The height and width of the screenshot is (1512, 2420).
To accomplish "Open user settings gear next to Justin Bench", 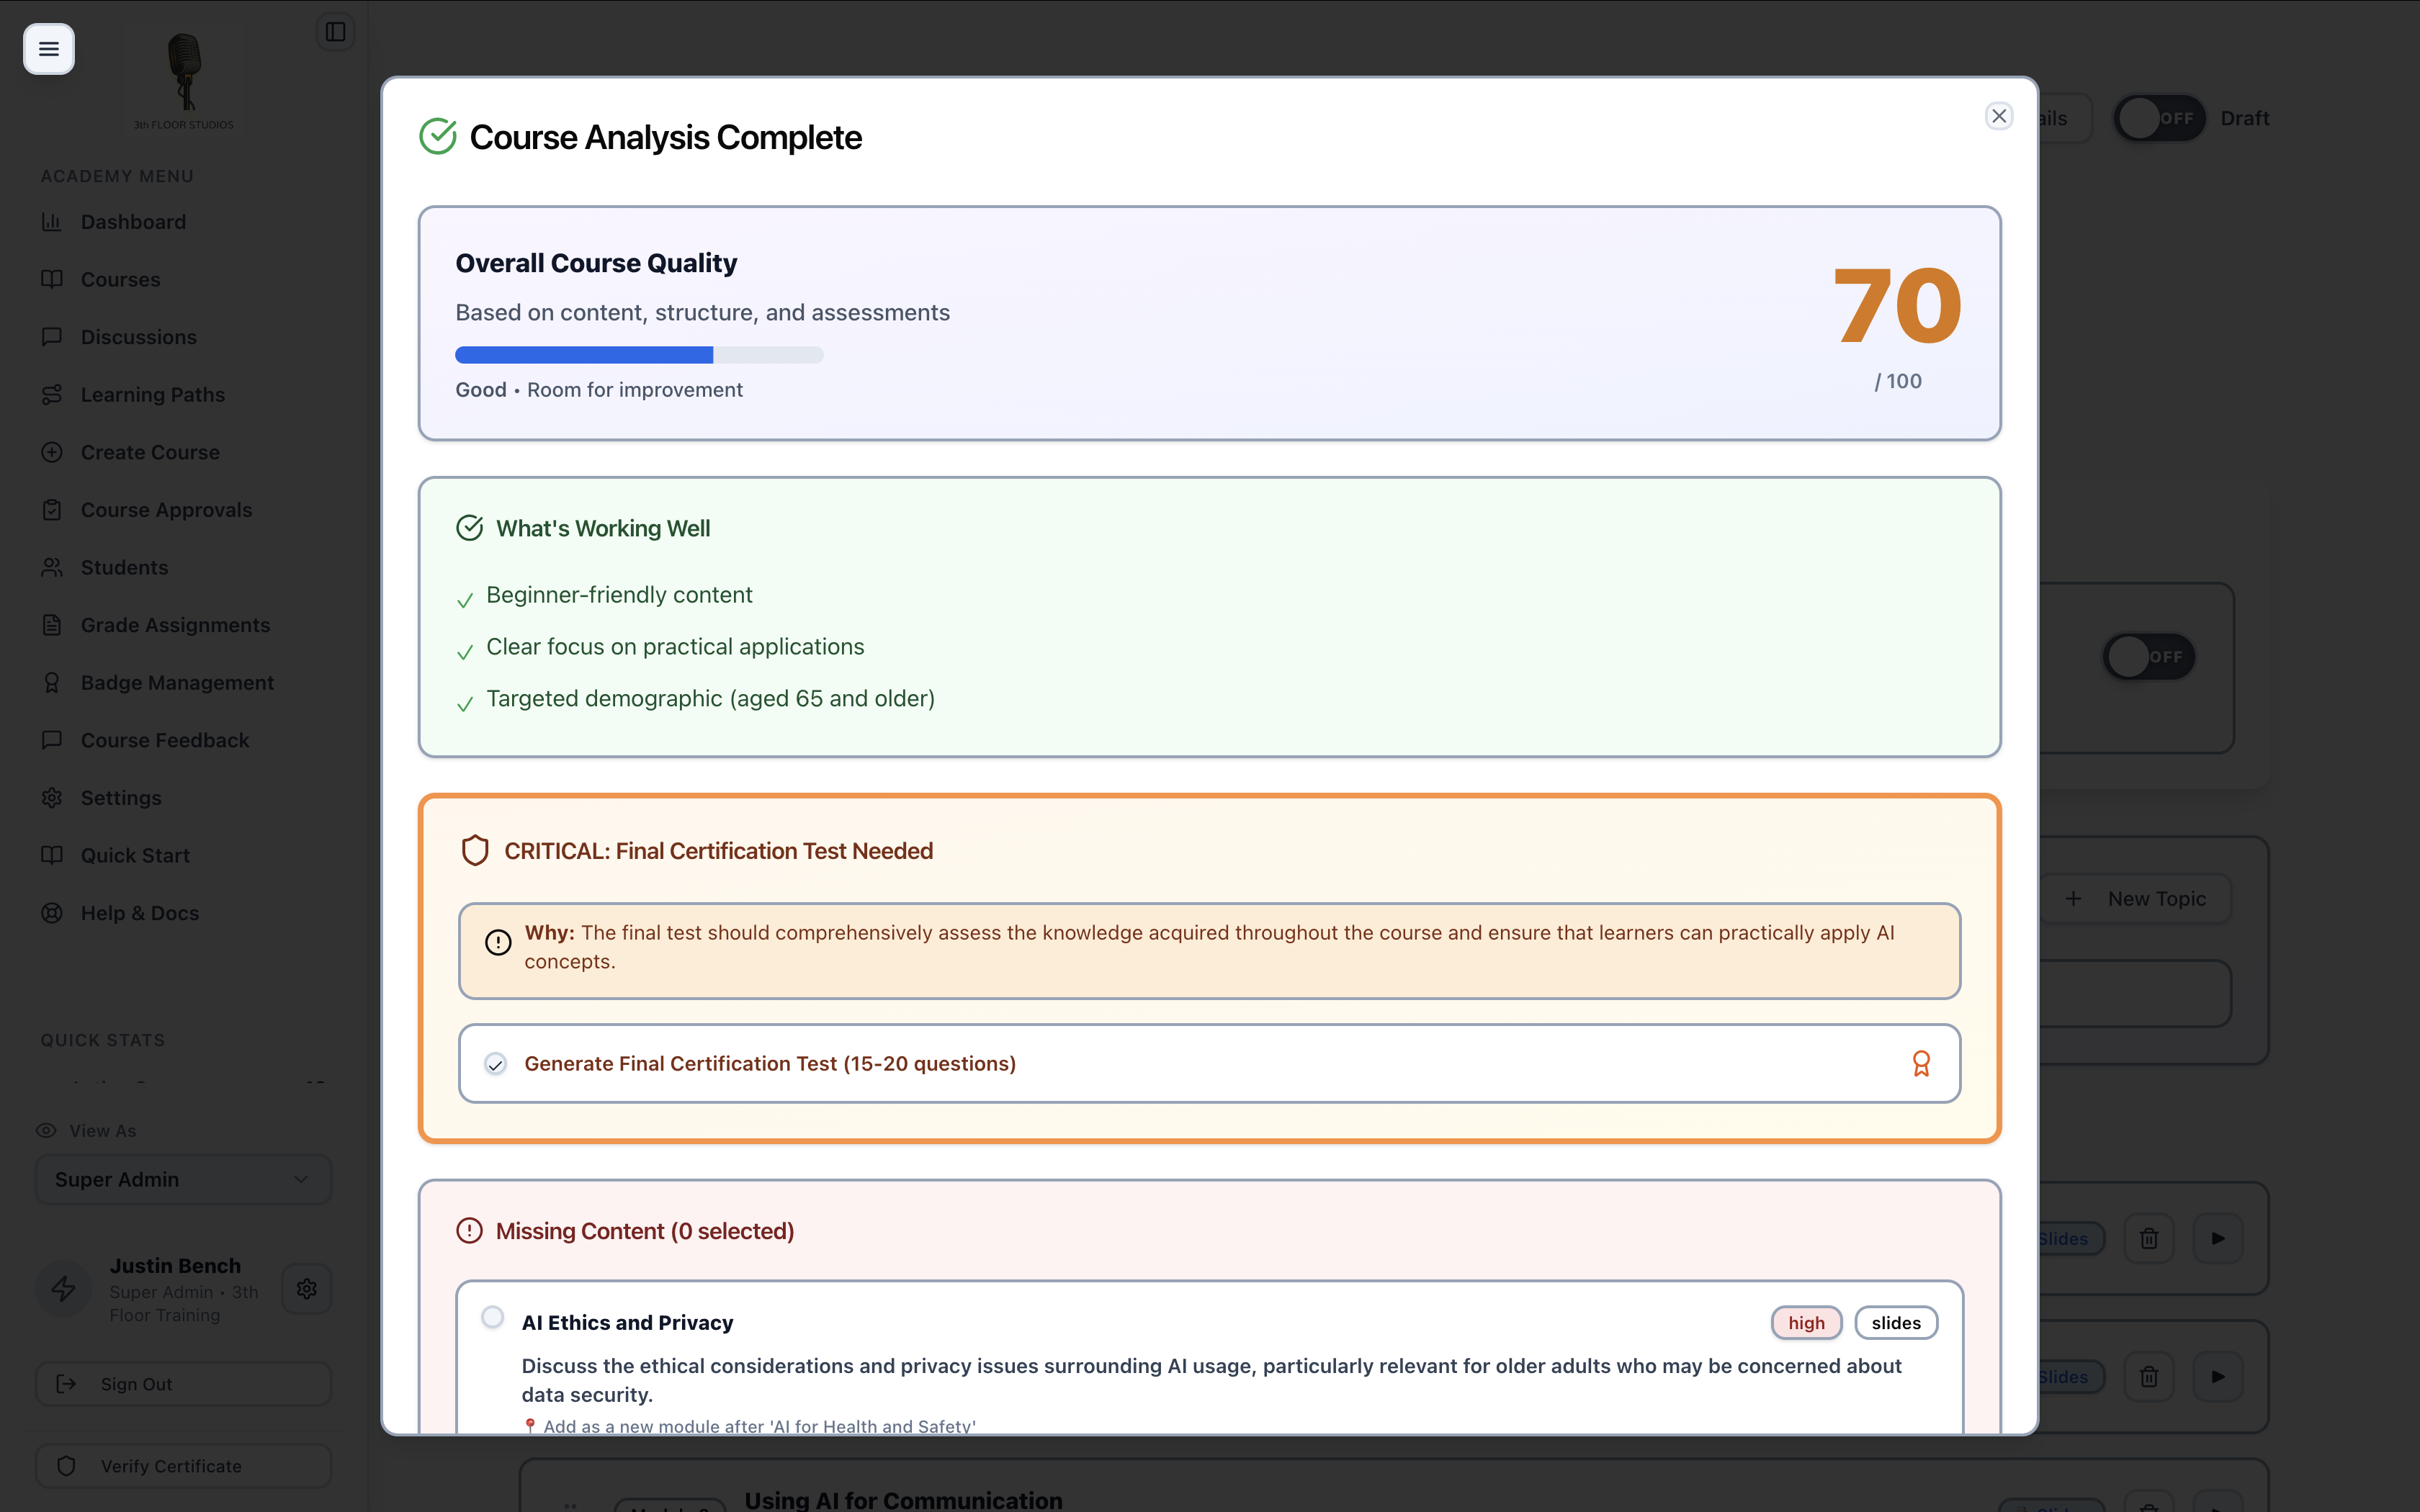I will click(307, 1289).
